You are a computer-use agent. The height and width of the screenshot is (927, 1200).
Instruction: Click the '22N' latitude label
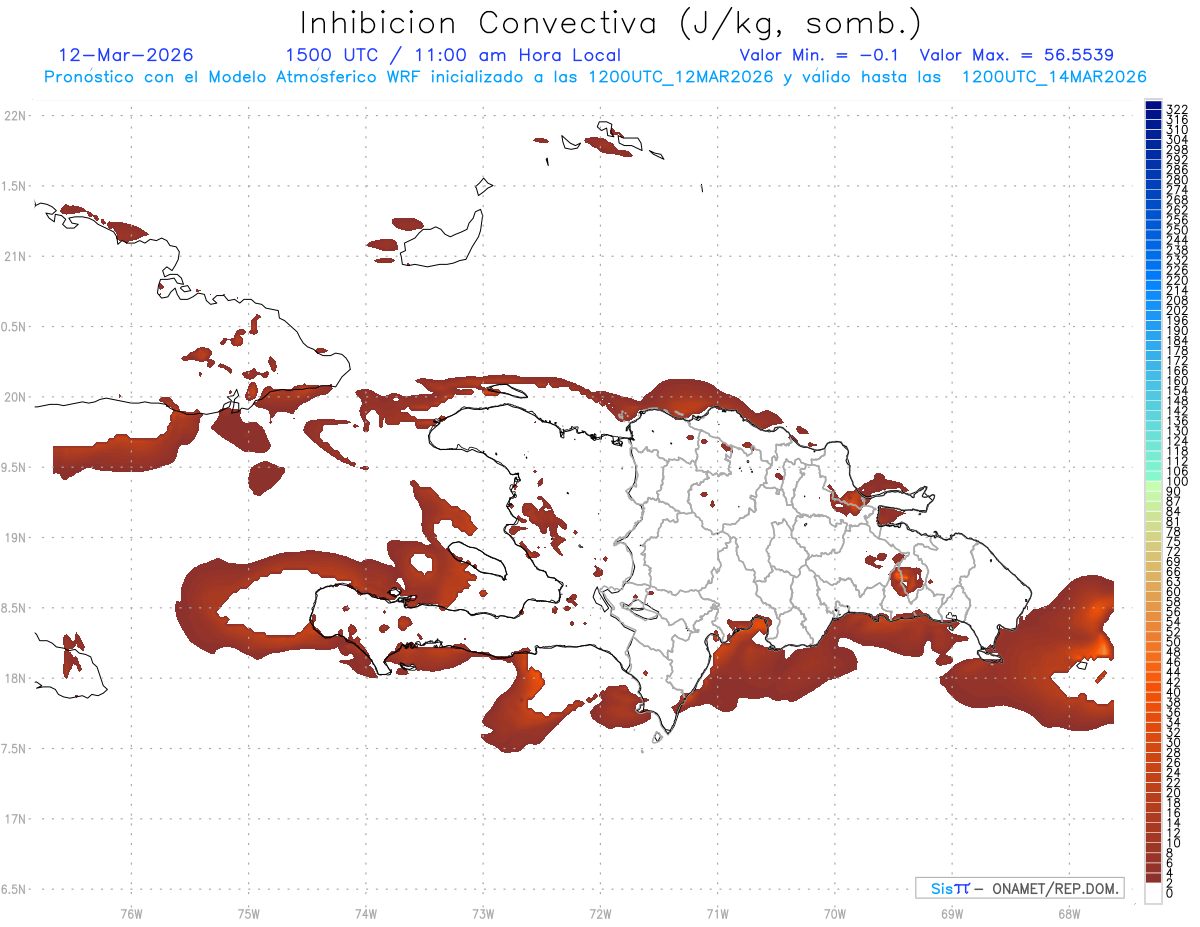(x=17, y=116)
